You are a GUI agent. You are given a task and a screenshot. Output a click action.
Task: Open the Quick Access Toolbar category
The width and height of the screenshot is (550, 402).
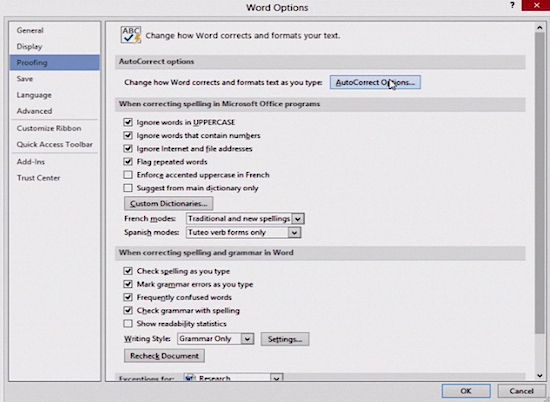point(55,144)
